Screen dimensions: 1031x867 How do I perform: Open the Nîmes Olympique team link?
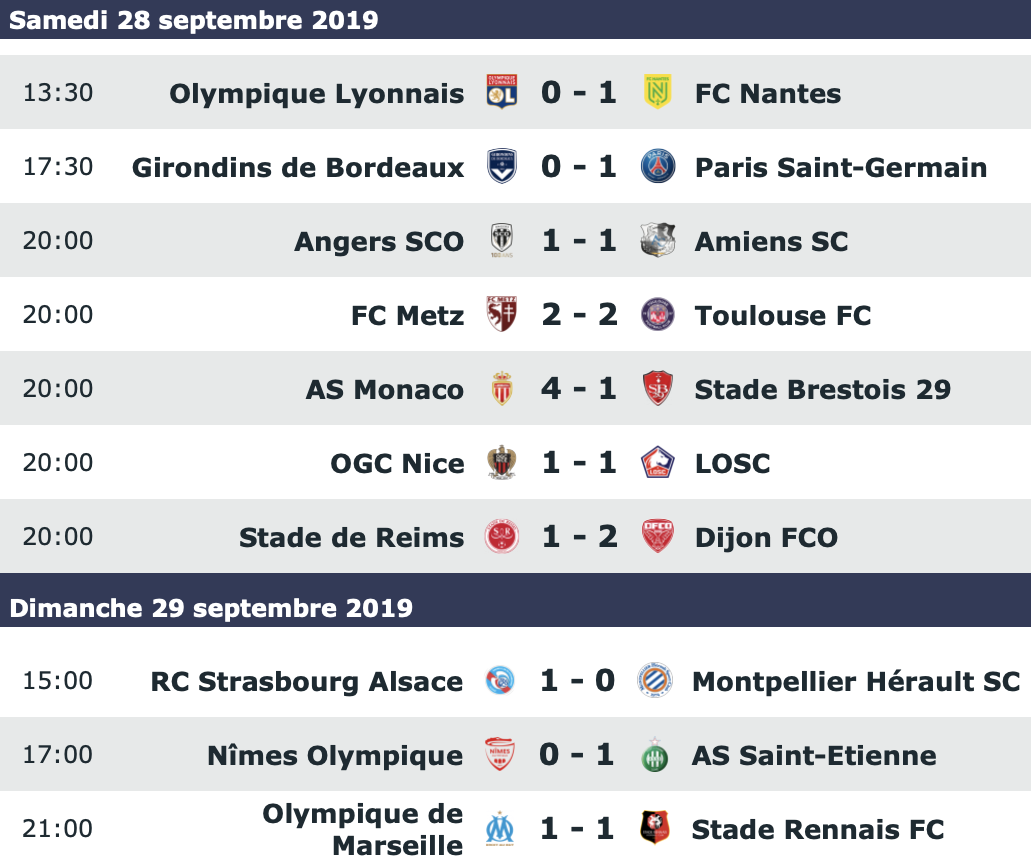[x=335, y=755]
